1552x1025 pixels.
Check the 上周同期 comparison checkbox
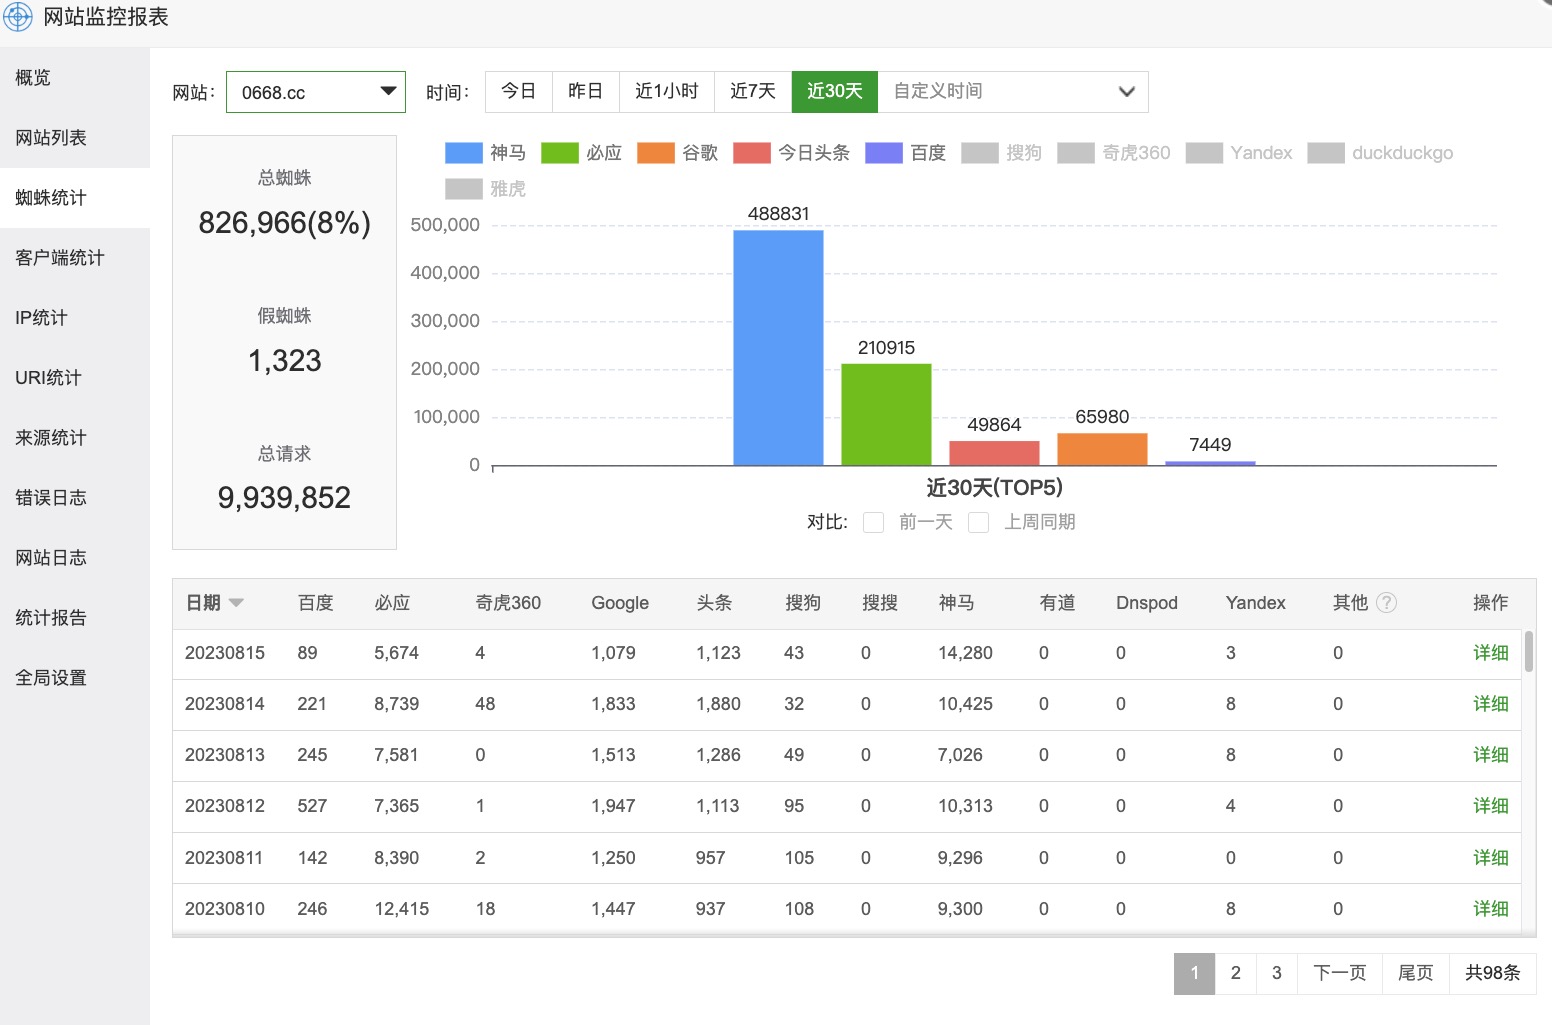point(979,523)
